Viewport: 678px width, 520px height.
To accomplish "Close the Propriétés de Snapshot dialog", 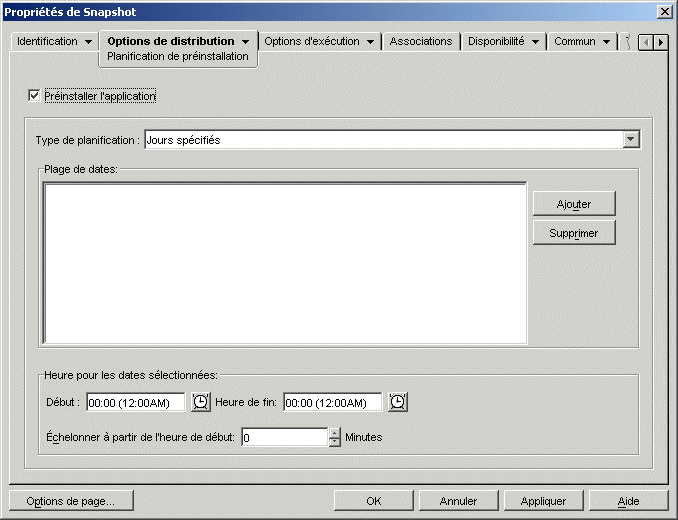I will [664, 12].
